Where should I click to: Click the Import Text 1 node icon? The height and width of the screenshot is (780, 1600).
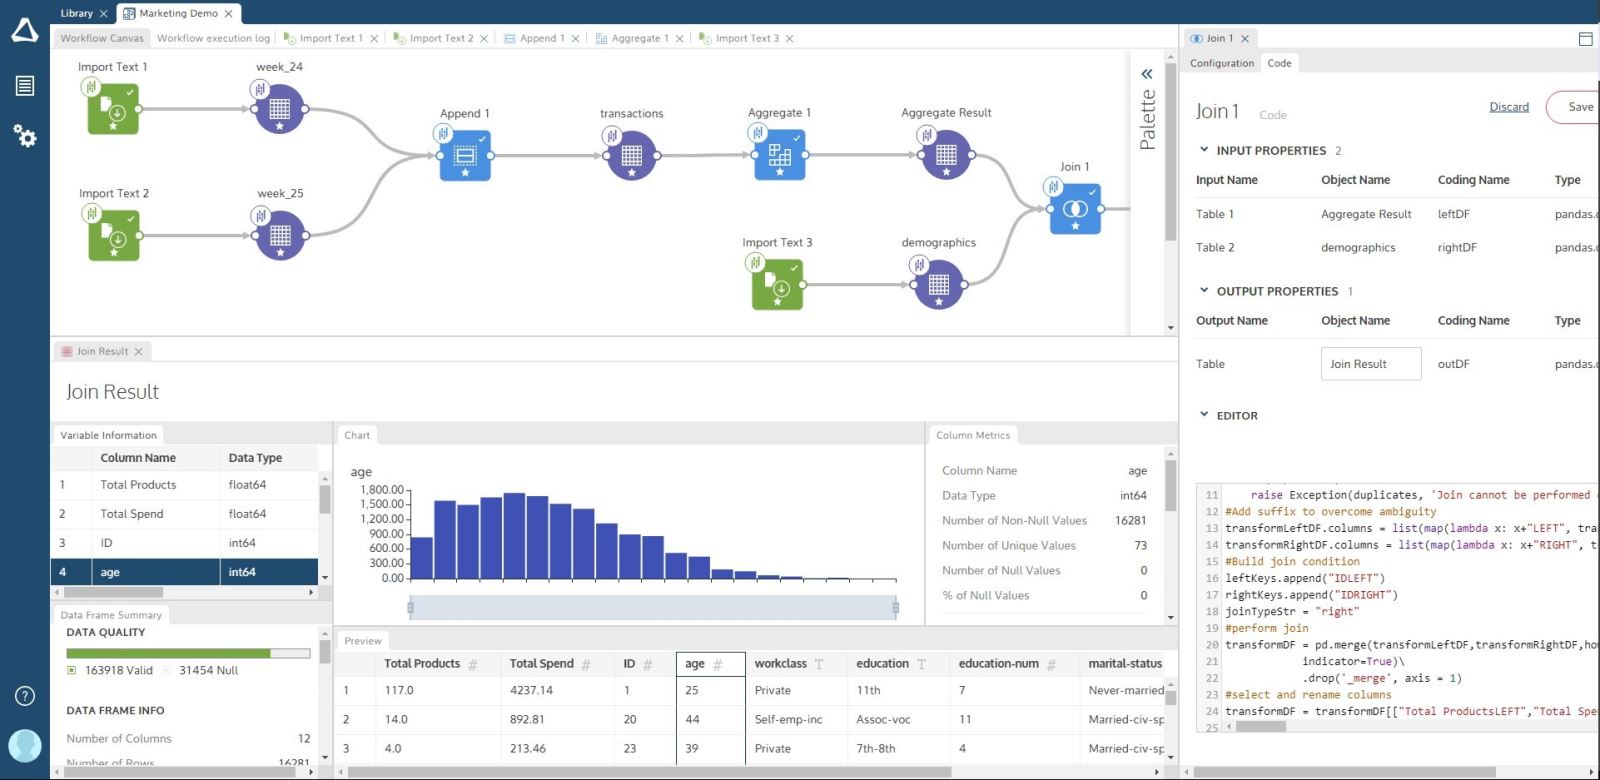click(112, 109)
